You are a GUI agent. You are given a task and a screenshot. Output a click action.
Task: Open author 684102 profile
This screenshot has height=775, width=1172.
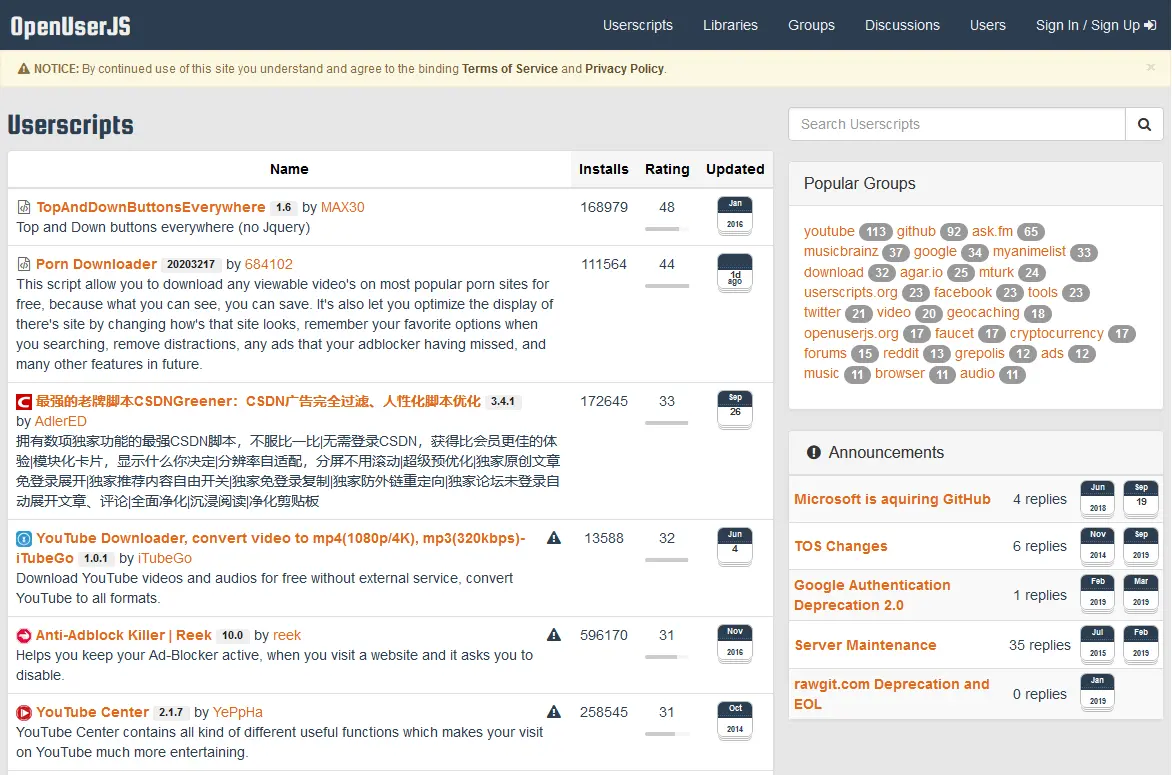[x=268, y=264]
